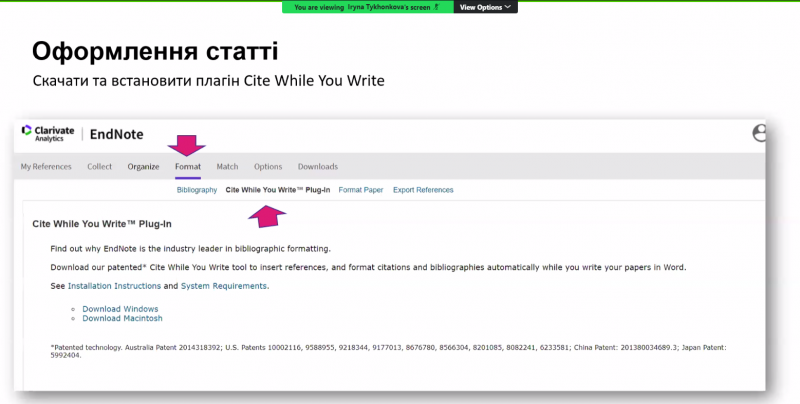Open the Format Paper link
The height and width of the screenshot is (404, 800).
[x=361, y=190]
